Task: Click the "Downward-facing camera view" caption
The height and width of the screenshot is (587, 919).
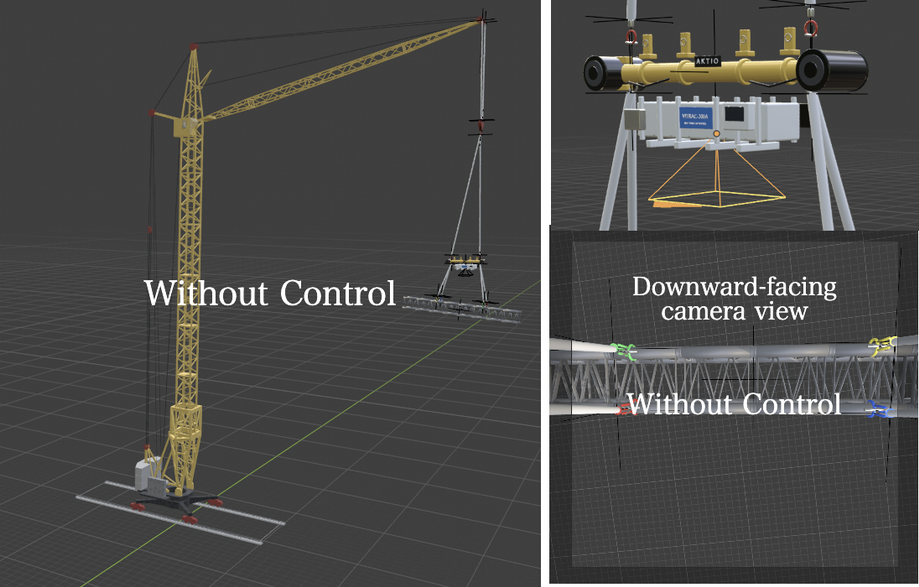Action: point(734,299)
